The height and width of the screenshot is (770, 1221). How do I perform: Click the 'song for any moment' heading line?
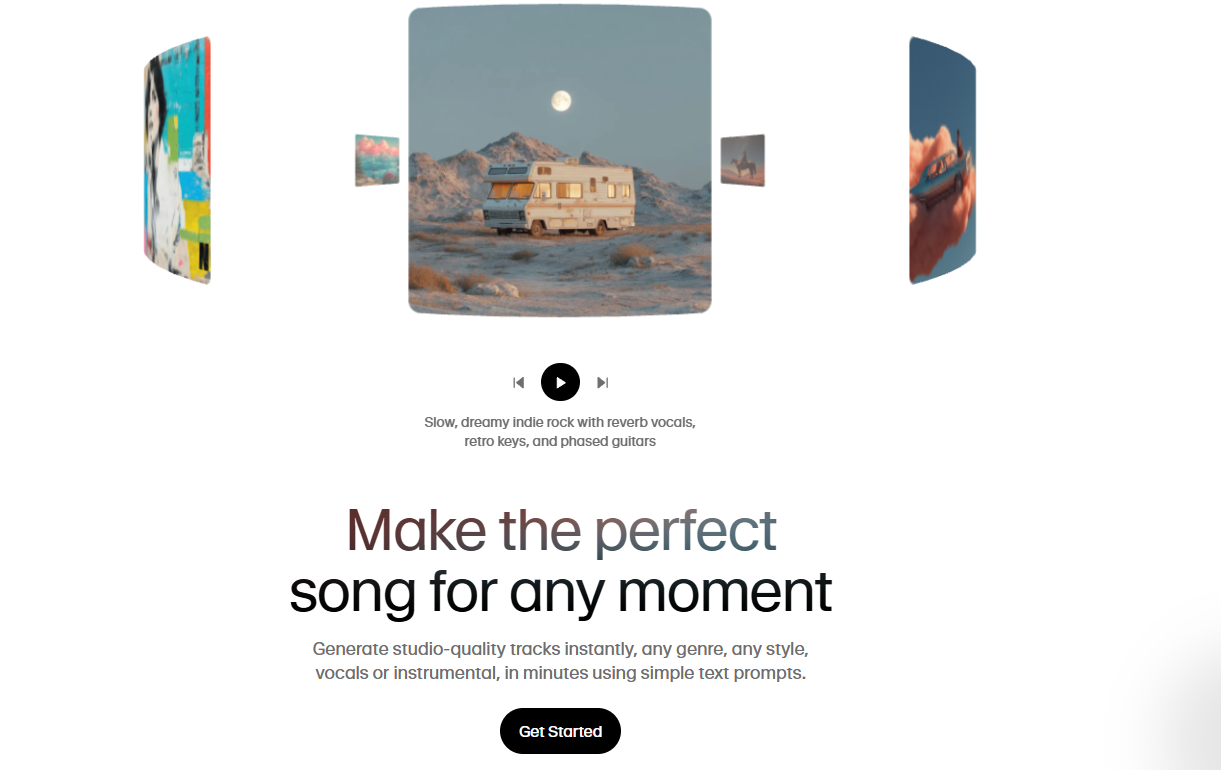(x=560, y=592)
